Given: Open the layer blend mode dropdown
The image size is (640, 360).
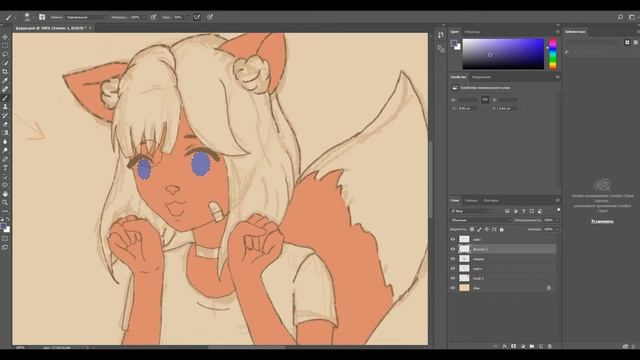Looking at the screenshot, I should pyautogui.click(x=481, y=220).
